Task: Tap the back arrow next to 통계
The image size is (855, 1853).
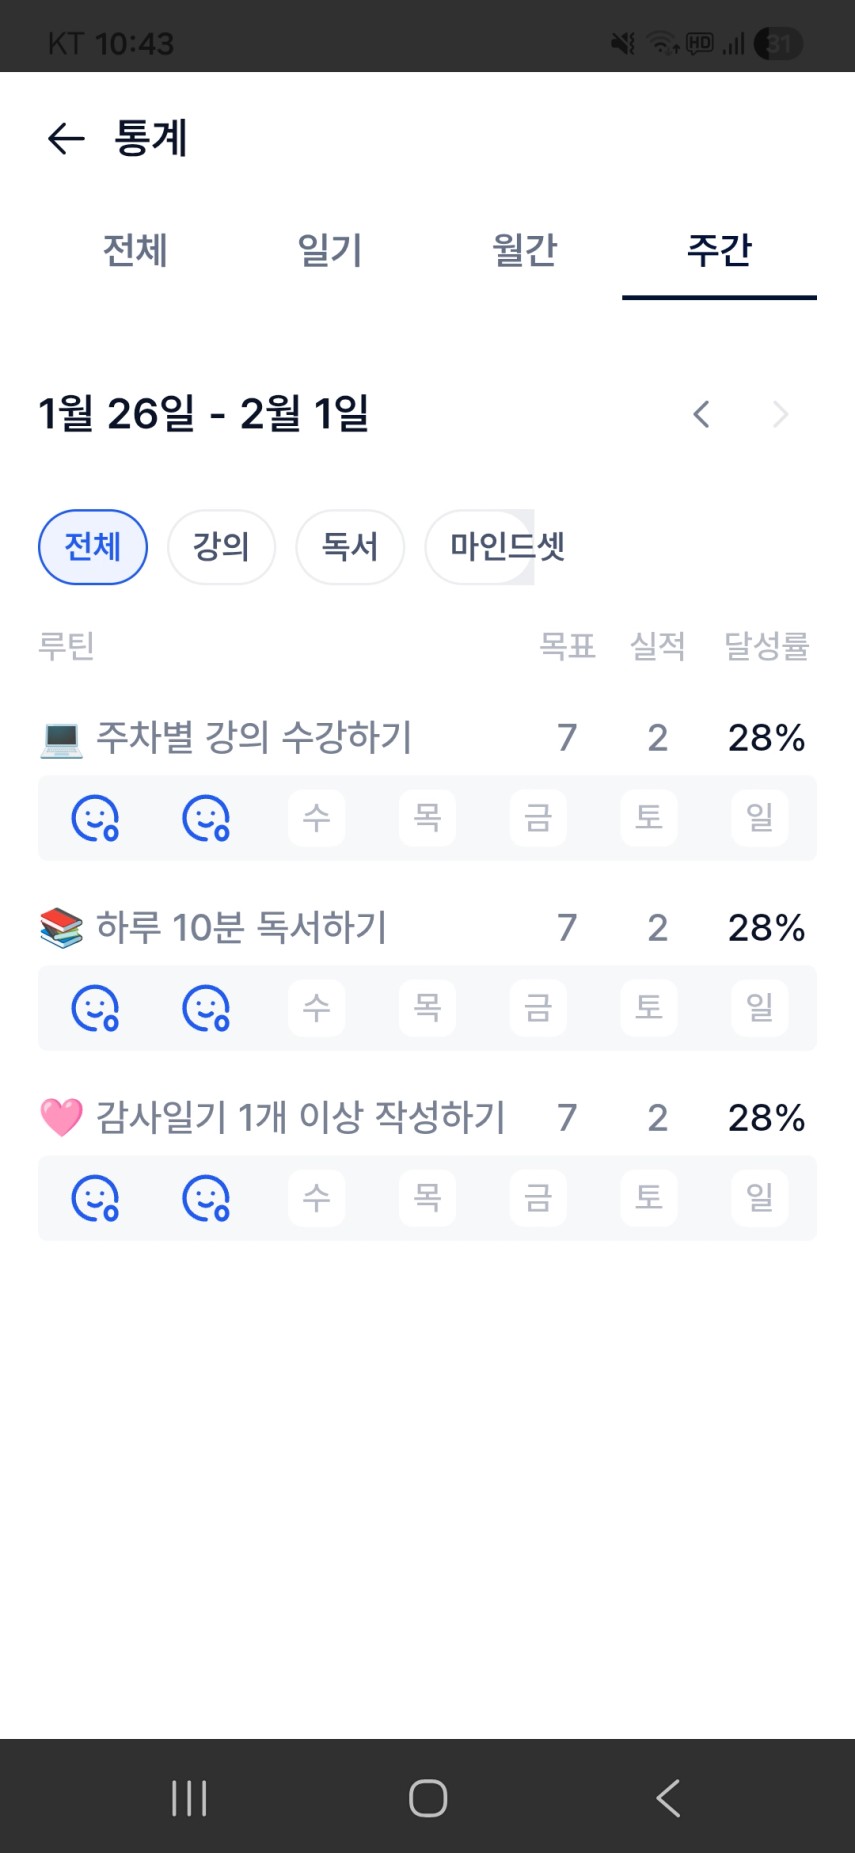Action: pos(66,138)
